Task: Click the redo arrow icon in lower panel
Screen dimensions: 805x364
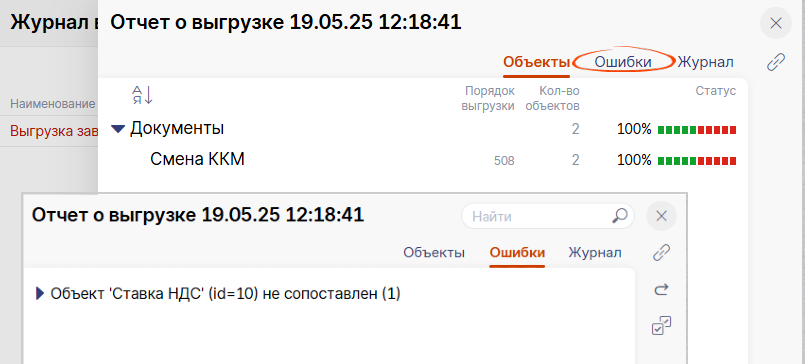Action: point(661,290)
